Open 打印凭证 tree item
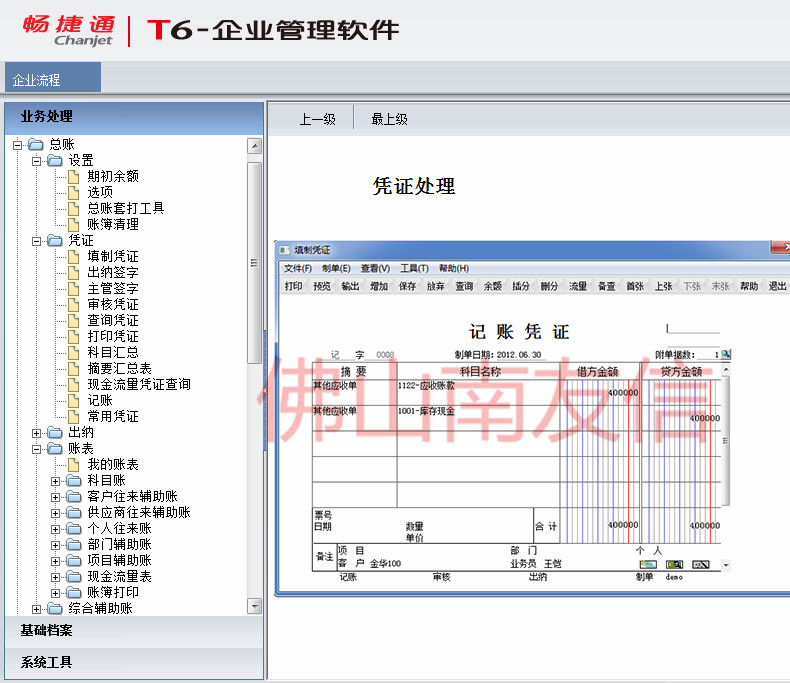The image size is (790, 683). [113, 336]
